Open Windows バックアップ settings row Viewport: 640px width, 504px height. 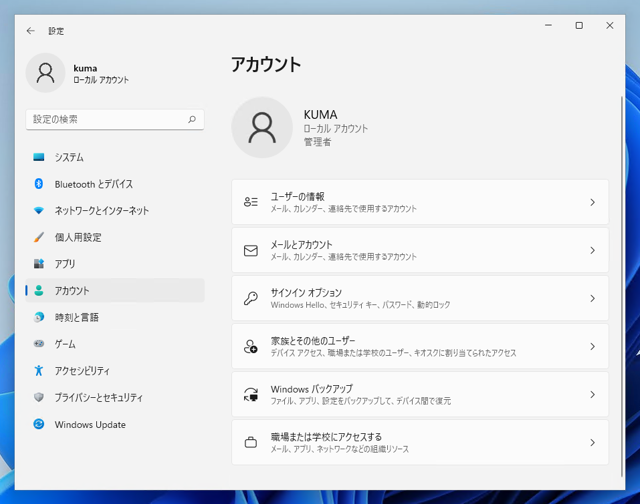[420, 395]
